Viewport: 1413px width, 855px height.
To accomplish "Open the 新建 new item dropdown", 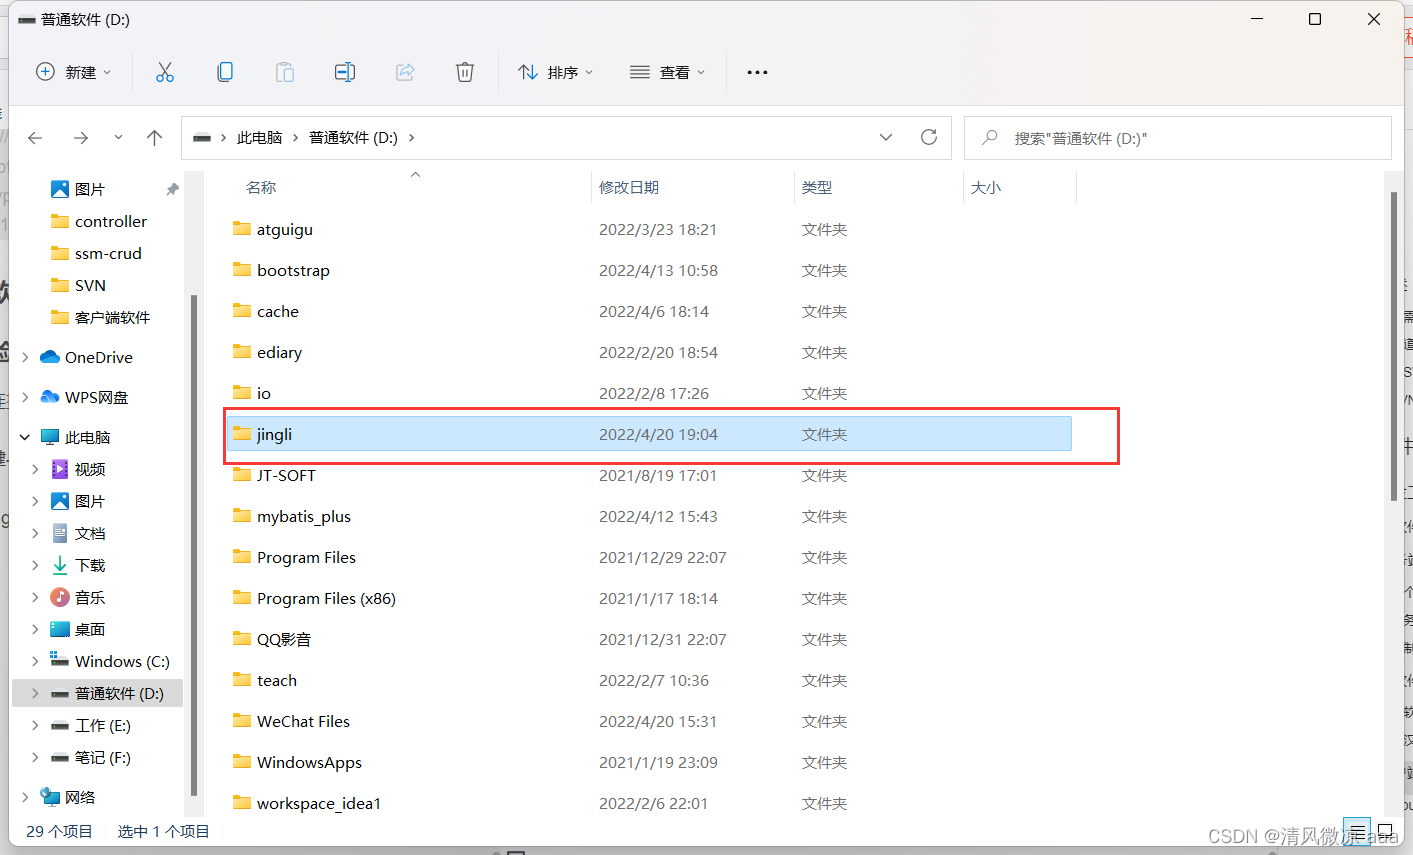I will pyautogui.click(x=73, y=72).
